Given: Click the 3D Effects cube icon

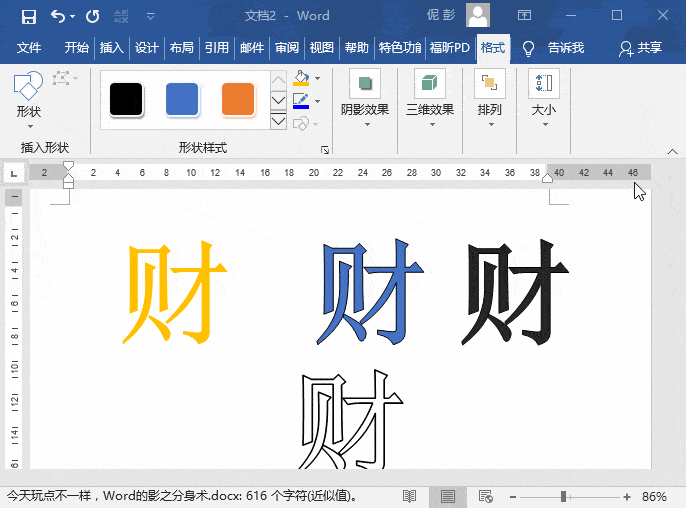Looking at the screenshot, I should [430, 84].
